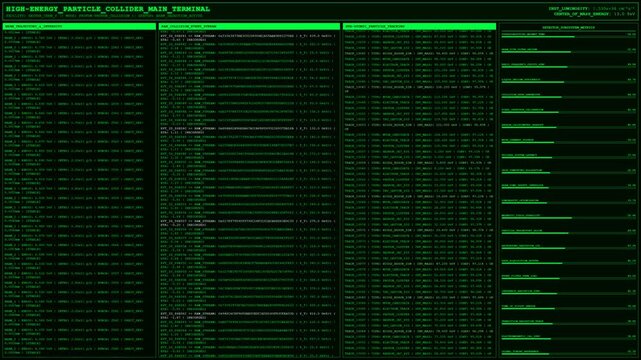Select the beam trajectory and intensity panel header
The width and height of the screenshot is (641, 360).
point(79,26)
